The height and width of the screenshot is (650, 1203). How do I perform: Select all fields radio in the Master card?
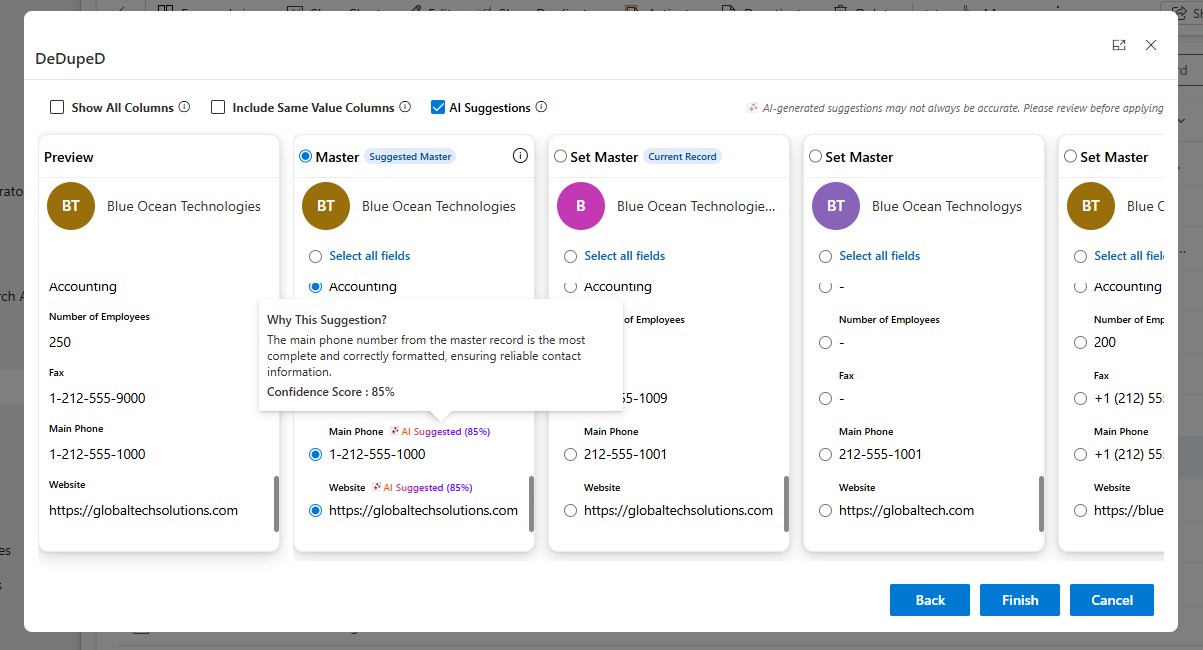click(316, 256)
